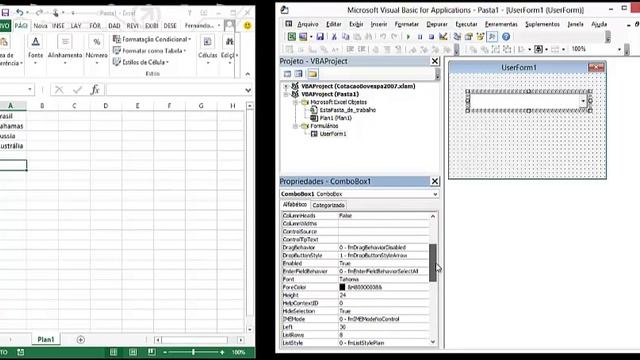Expand the CotacaoBovespa2007.xlam project node
This screenshot has width=640, height=360.
[286, 86]
